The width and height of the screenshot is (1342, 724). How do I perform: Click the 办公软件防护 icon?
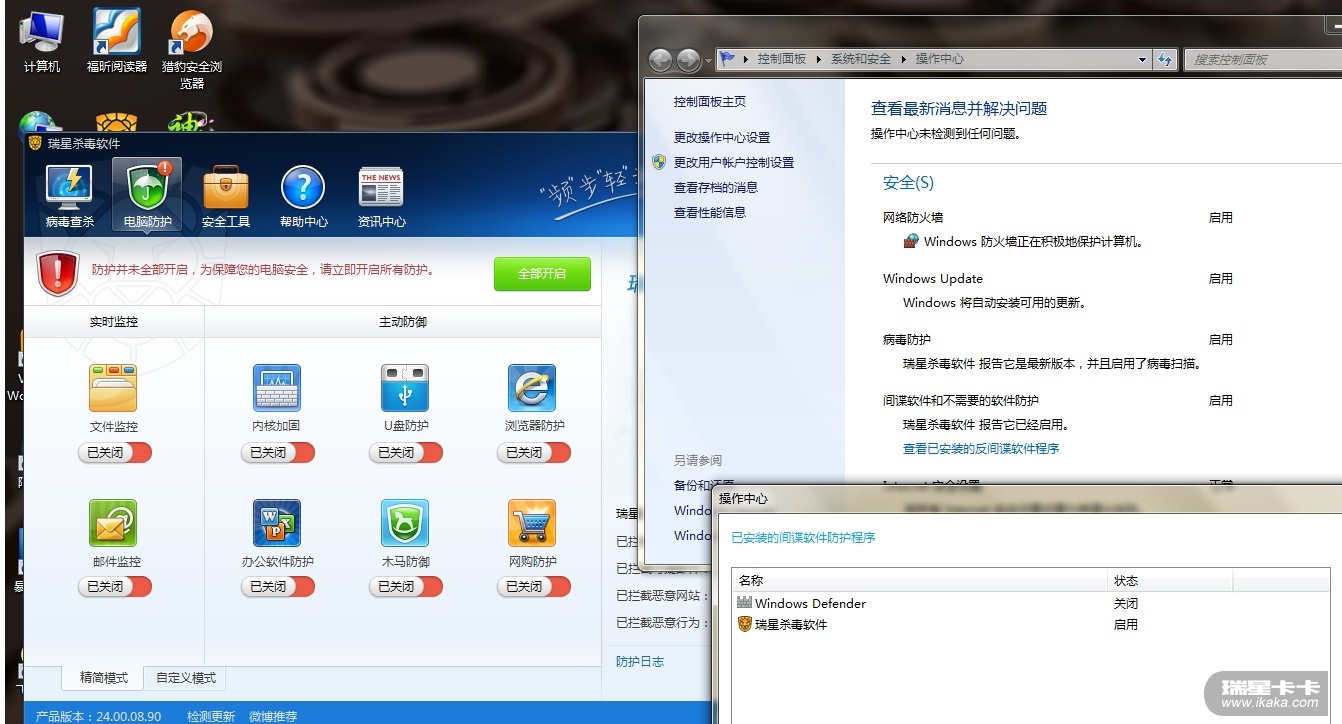click(x=277, y=523)
